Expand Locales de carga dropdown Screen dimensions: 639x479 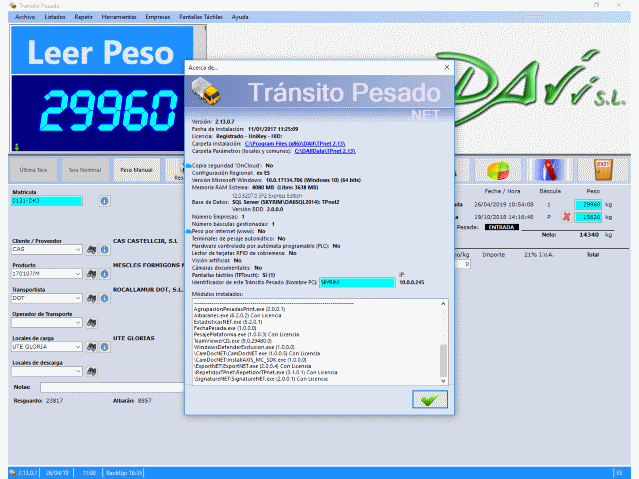[78, 347]
